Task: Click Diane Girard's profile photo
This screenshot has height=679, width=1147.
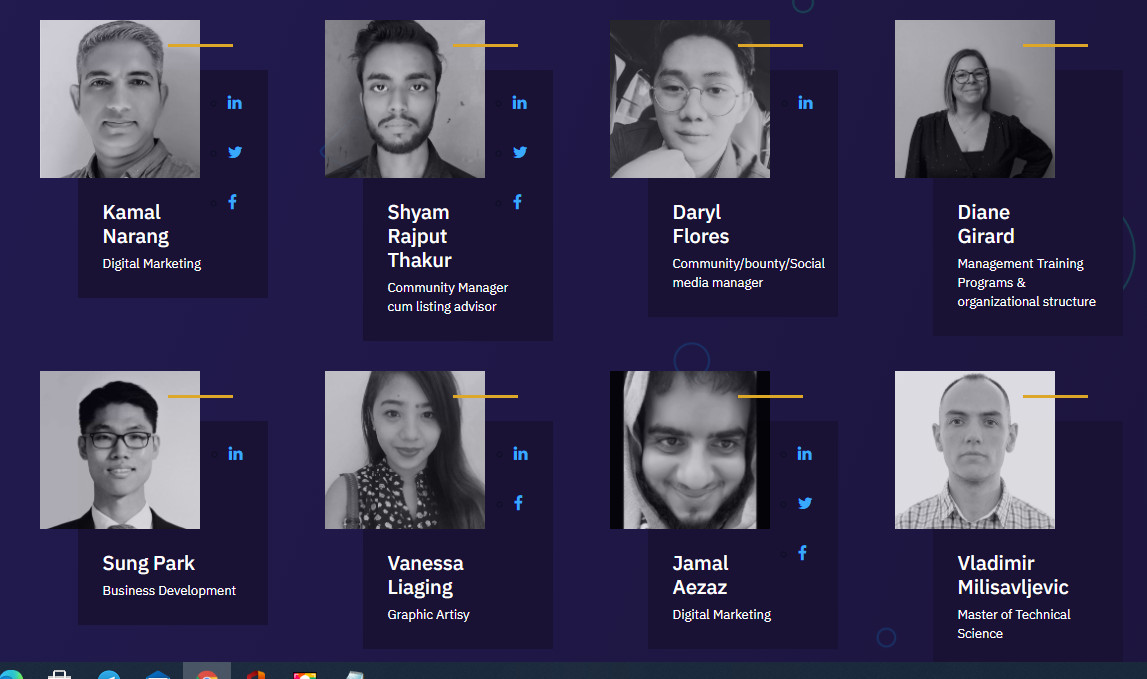Action: [974, 99]
